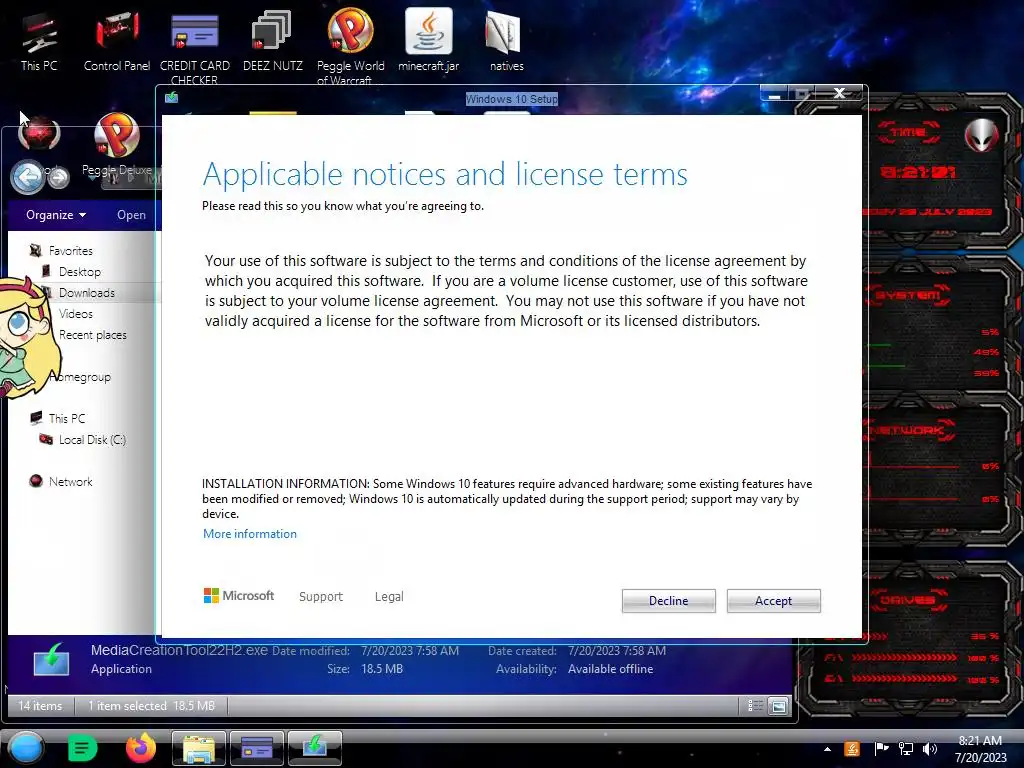Open the More information link
The height and width of the screenshot is (768, 1024).
pyautogui.click(x=249, y=534)
